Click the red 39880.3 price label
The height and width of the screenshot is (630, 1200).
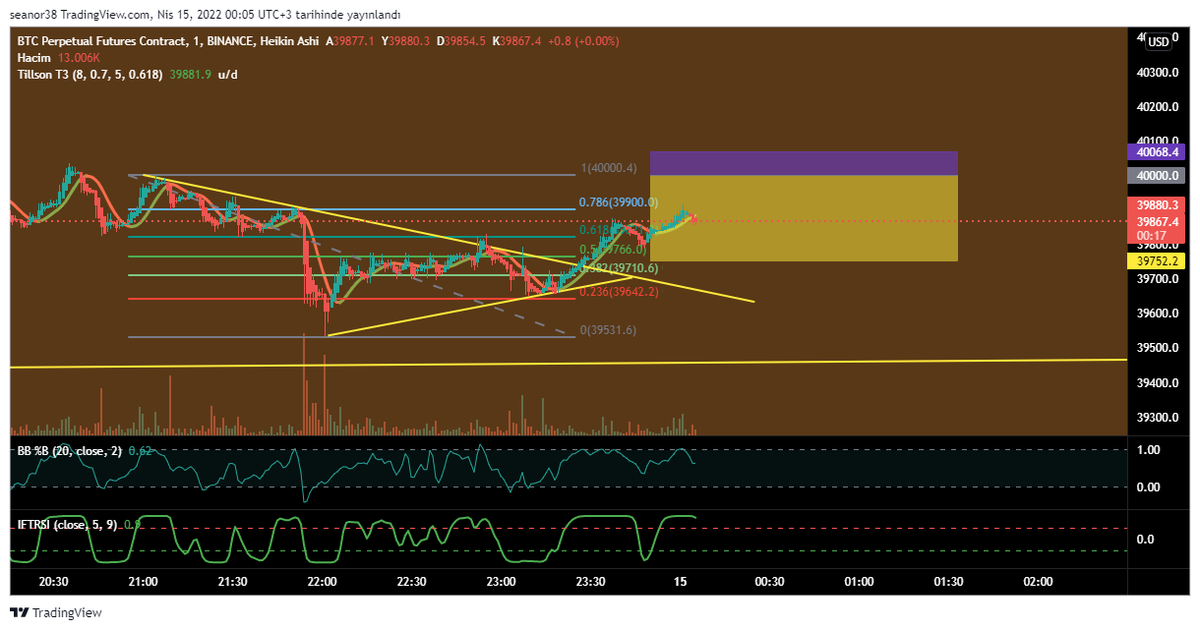(1159, 205)
